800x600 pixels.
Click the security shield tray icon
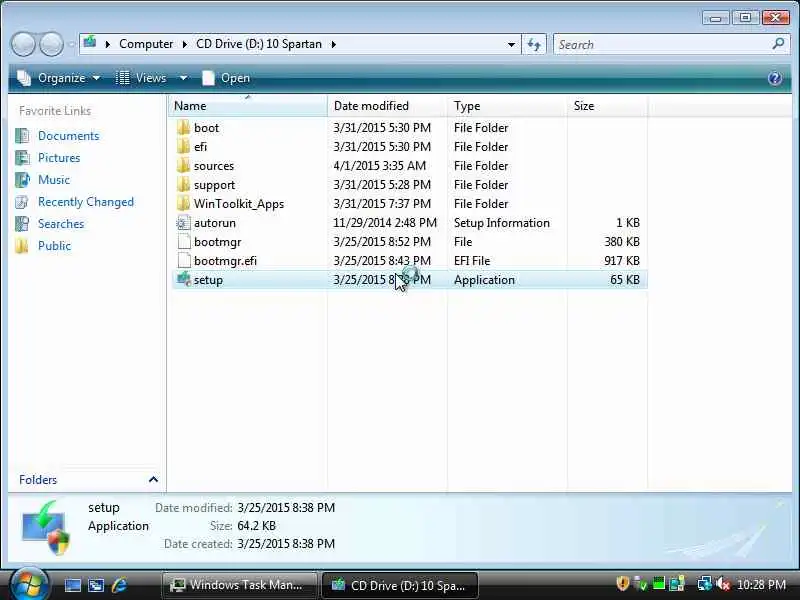click(x=622, y=584)
